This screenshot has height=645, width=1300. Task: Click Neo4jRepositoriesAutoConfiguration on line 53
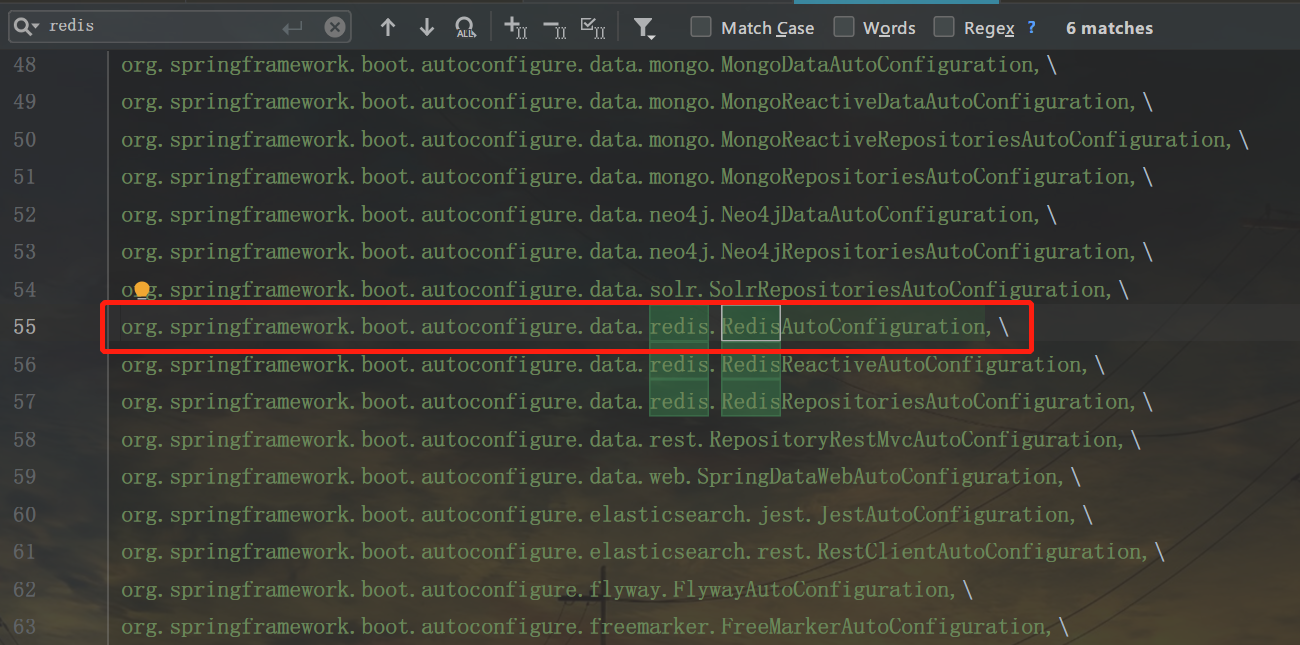(x=926, y=252)
